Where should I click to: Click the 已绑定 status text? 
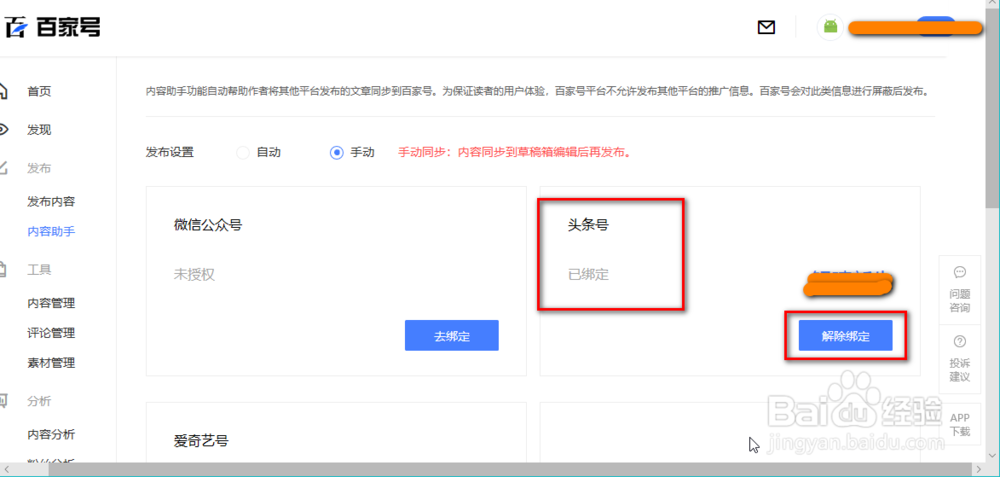[x=588, y=275]
